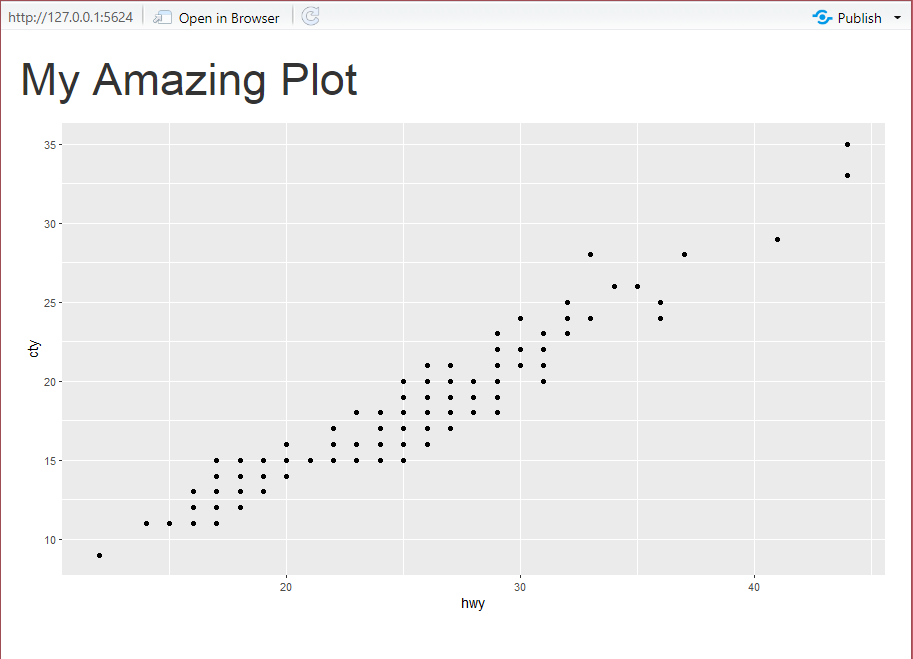Select the data point at hwy 37, cty 28
The image size is (913, 659).
click(x=684, y=254)
